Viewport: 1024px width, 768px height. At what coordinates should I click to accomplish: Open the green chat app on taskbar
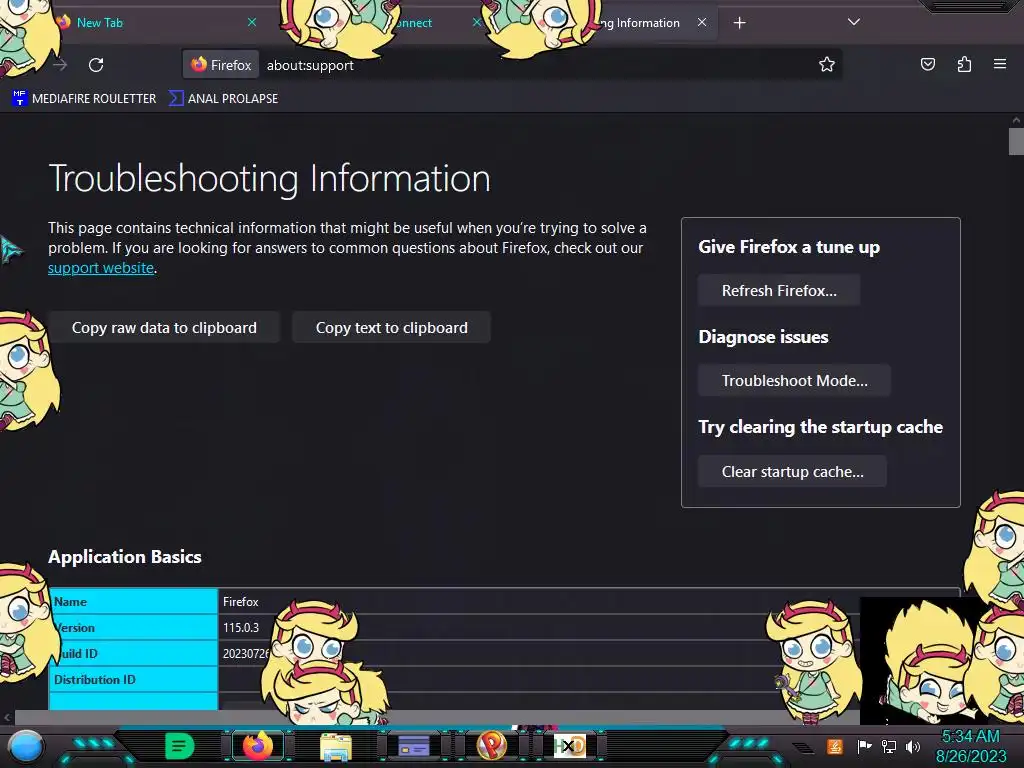(x=180, y=746)
